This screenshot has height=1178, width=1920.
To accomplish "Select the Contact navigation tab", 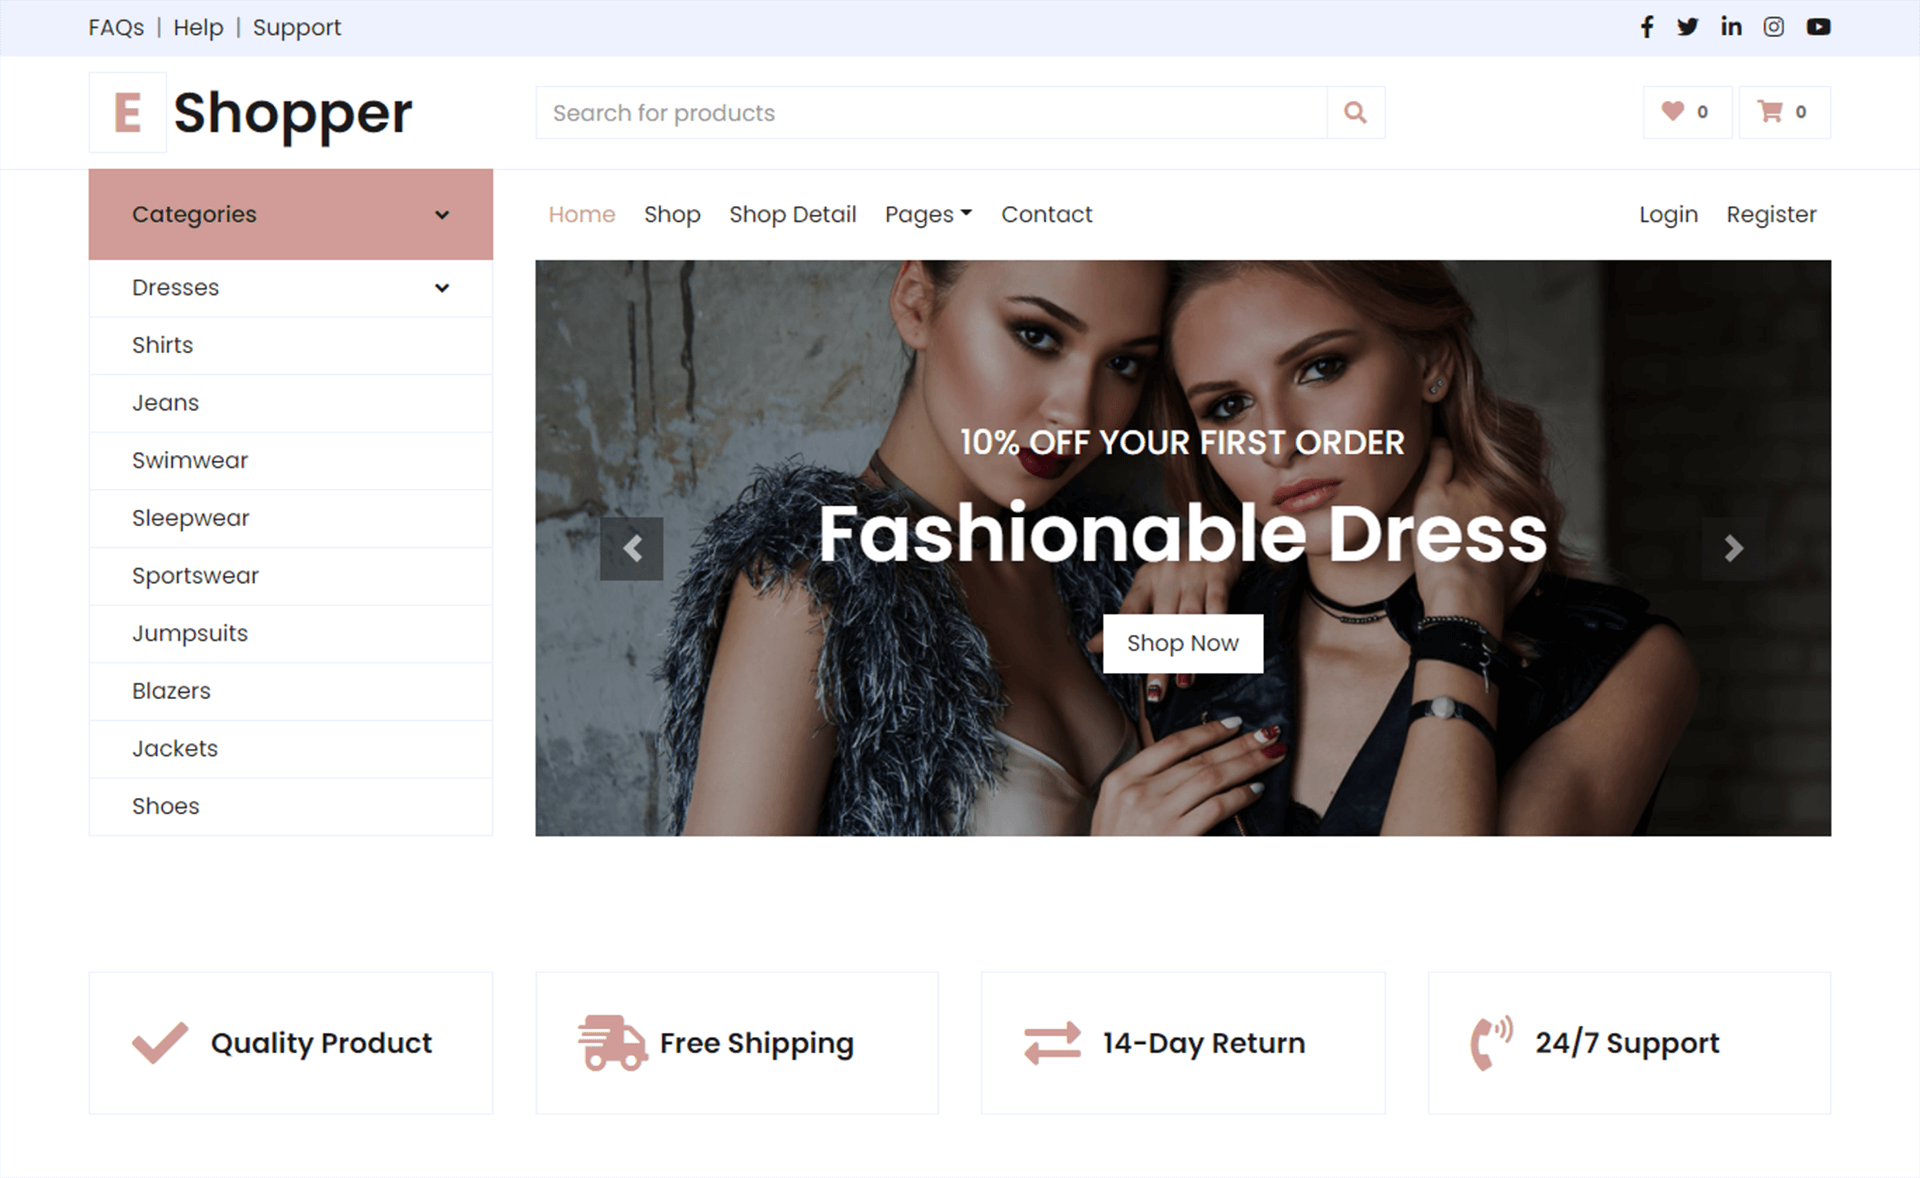I will coord(1045,214).
